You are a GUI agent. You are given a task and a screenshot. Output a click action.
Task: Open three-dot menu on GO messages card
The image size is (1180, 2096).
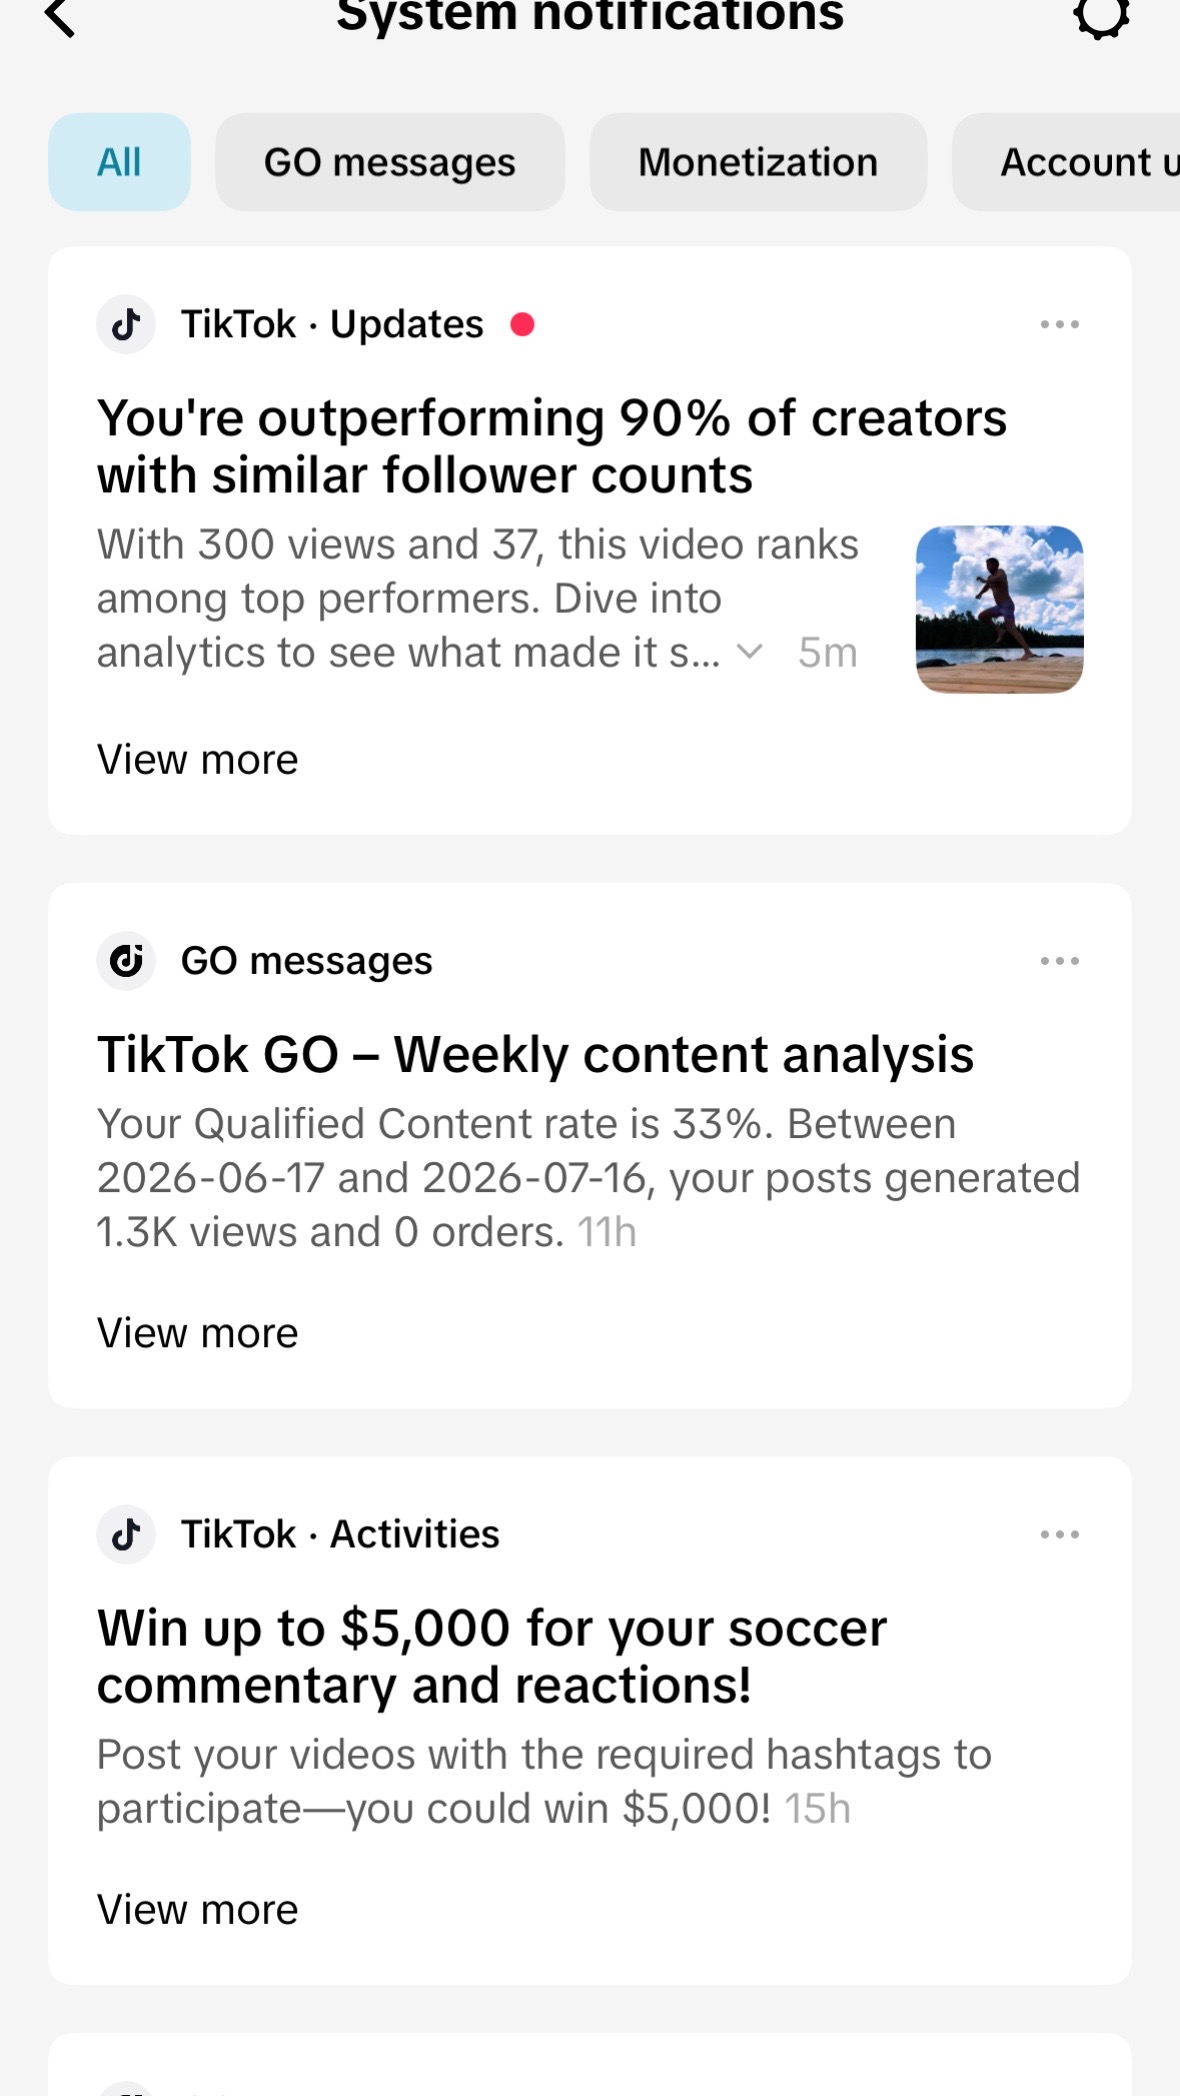(1060, 961)
